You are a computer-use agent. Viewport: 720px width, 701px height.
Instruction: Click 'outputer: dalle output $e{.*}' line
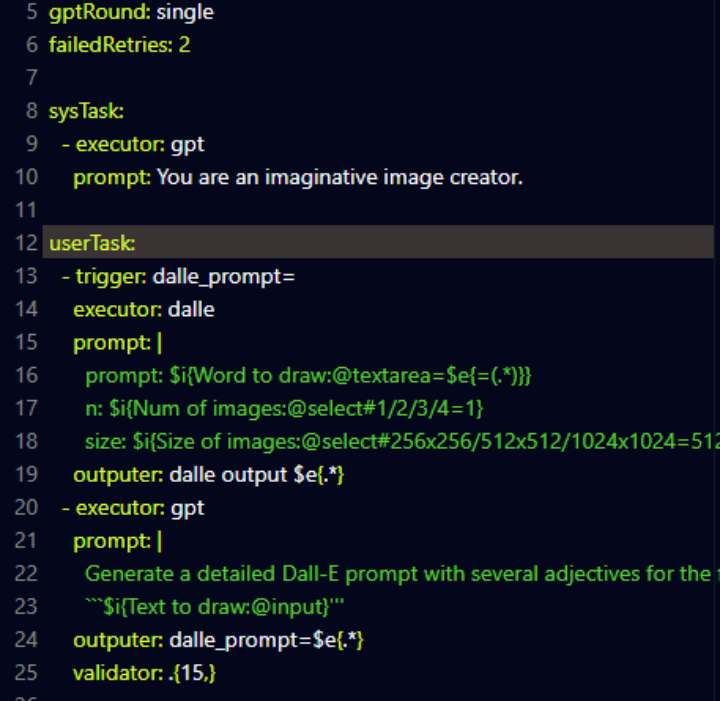208,475
